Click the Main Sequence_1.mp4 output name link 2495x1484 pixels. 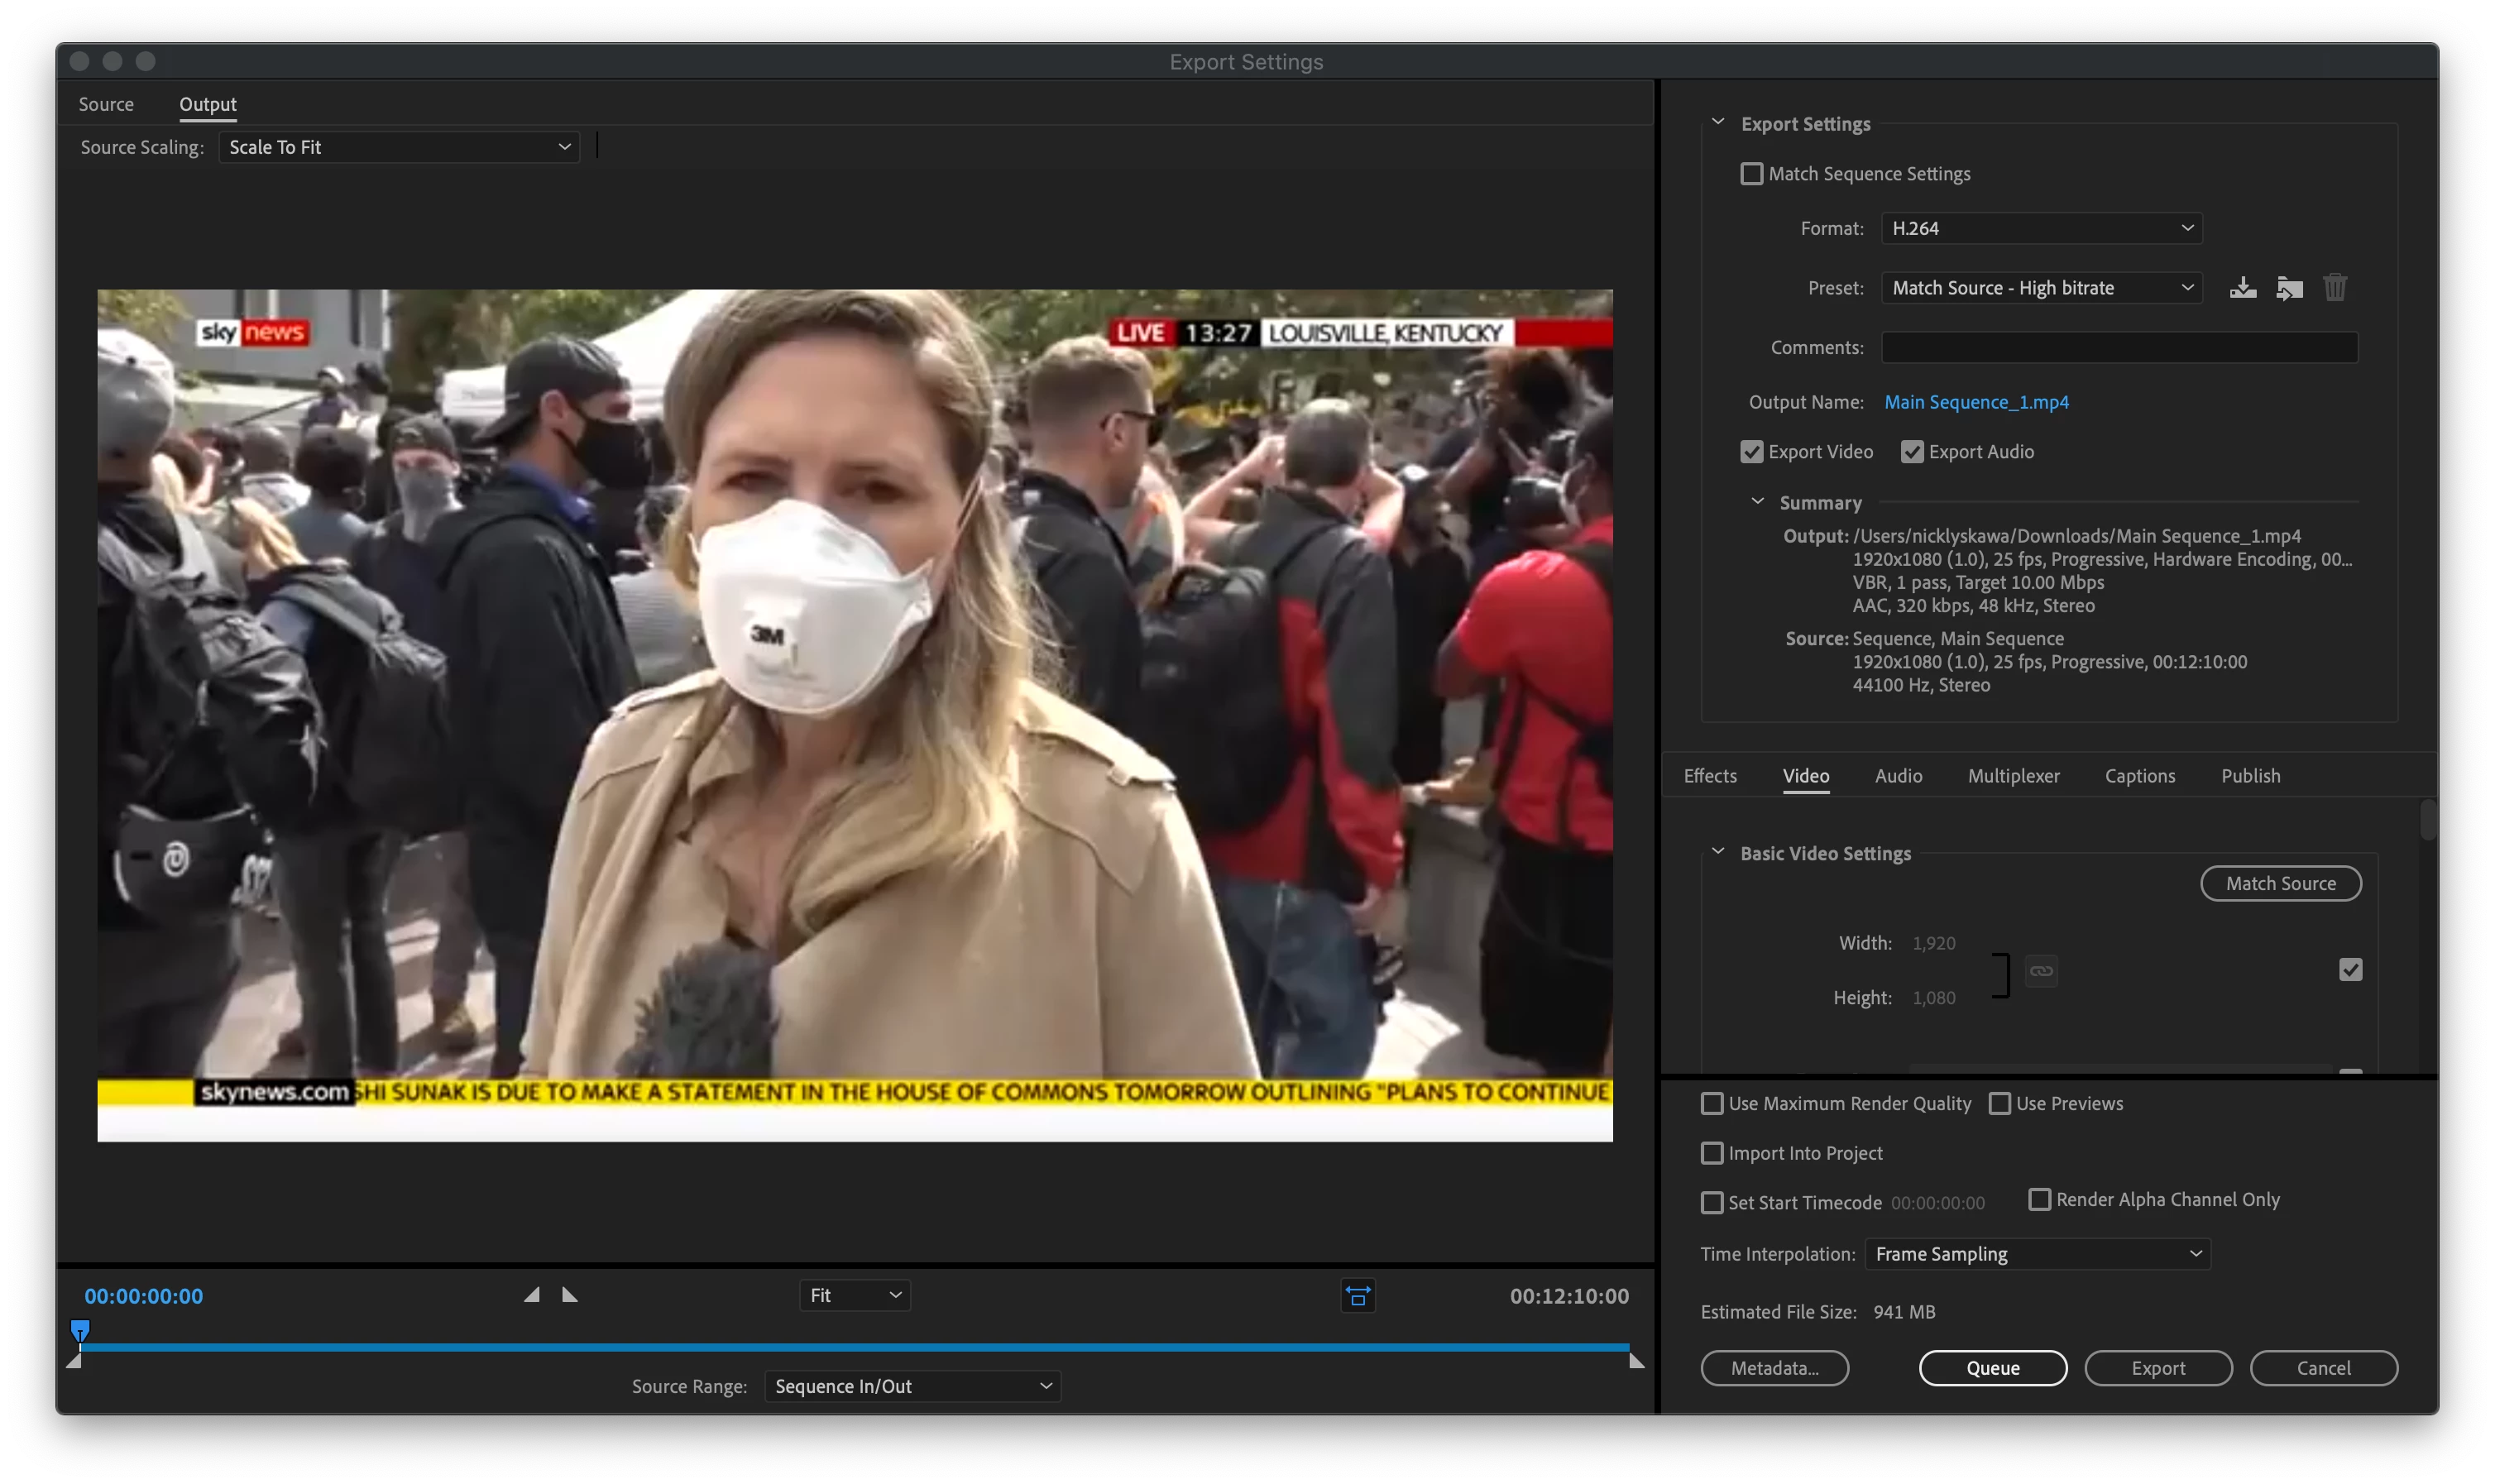[x=1976, y=402]
